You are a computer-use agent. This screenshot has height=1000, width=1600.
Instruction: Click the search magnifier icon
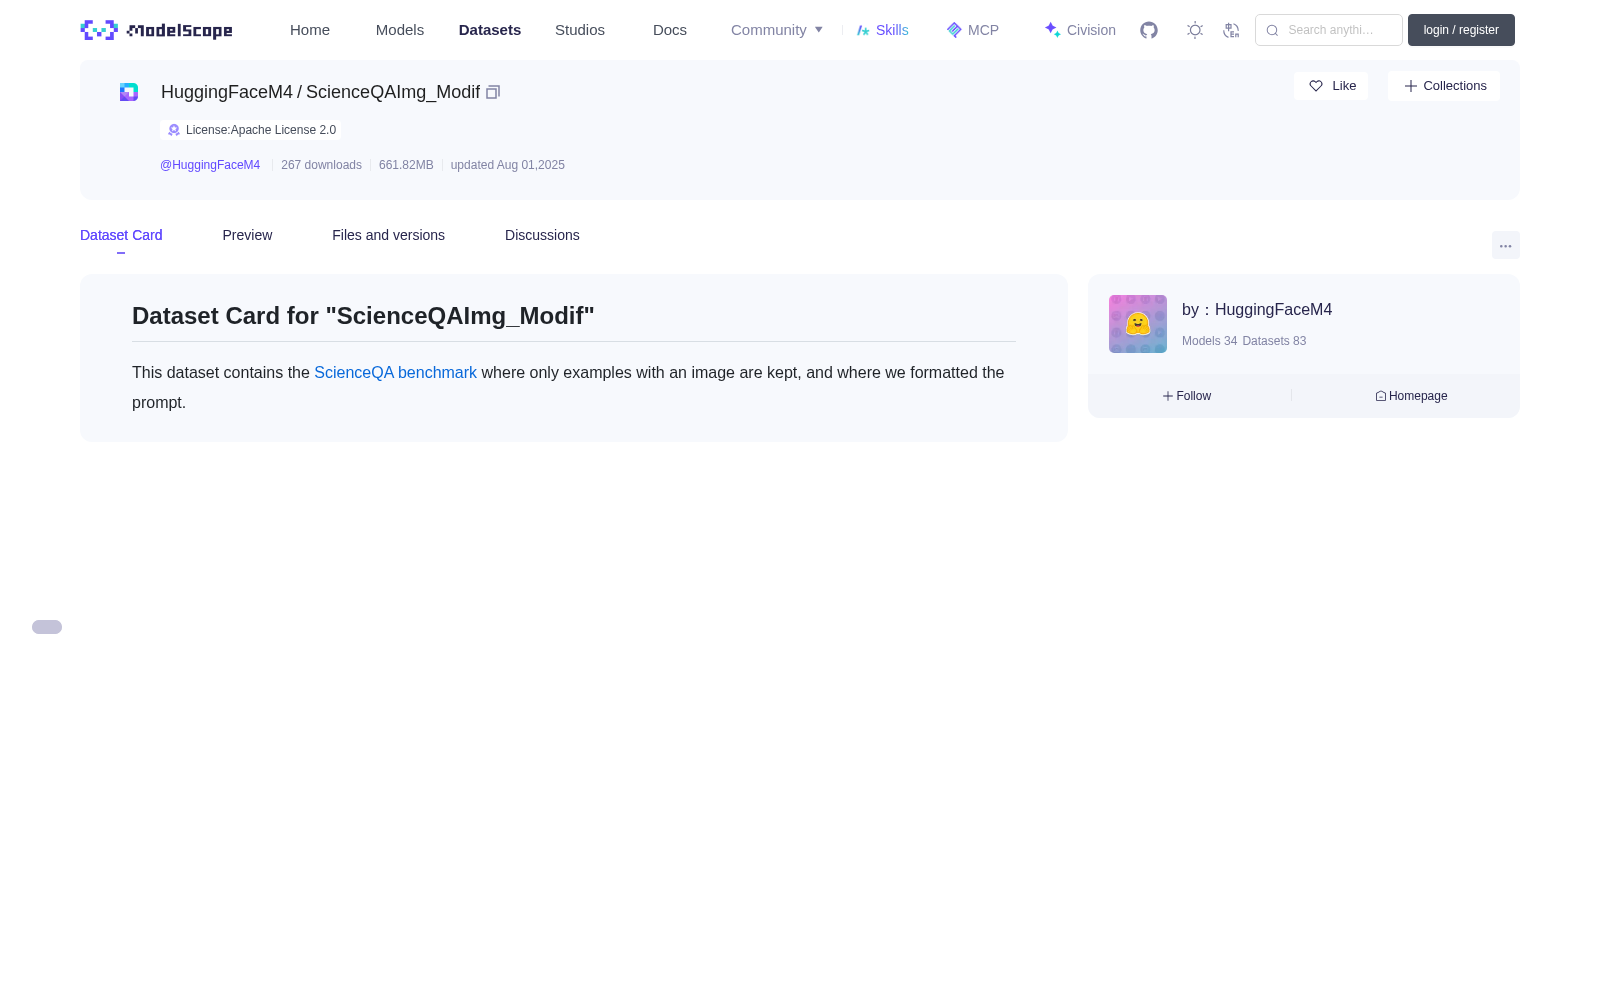(1272, 30)
